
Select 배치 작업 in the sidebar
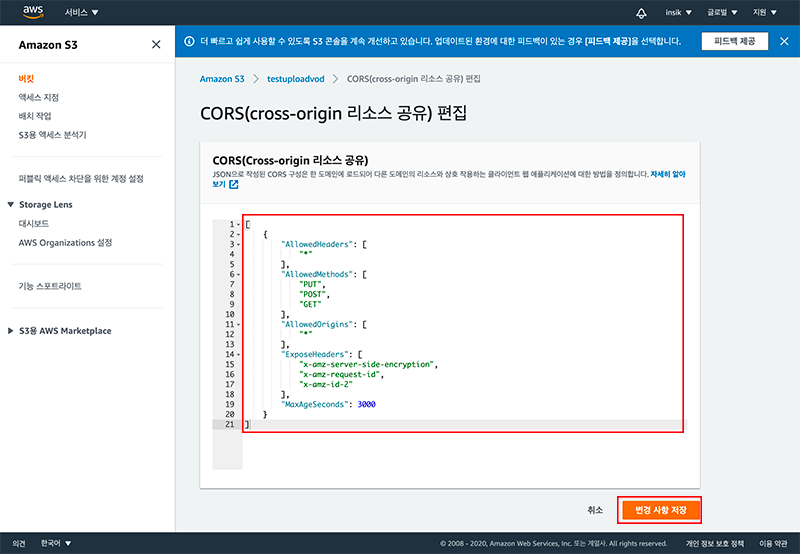coord(35,116)
